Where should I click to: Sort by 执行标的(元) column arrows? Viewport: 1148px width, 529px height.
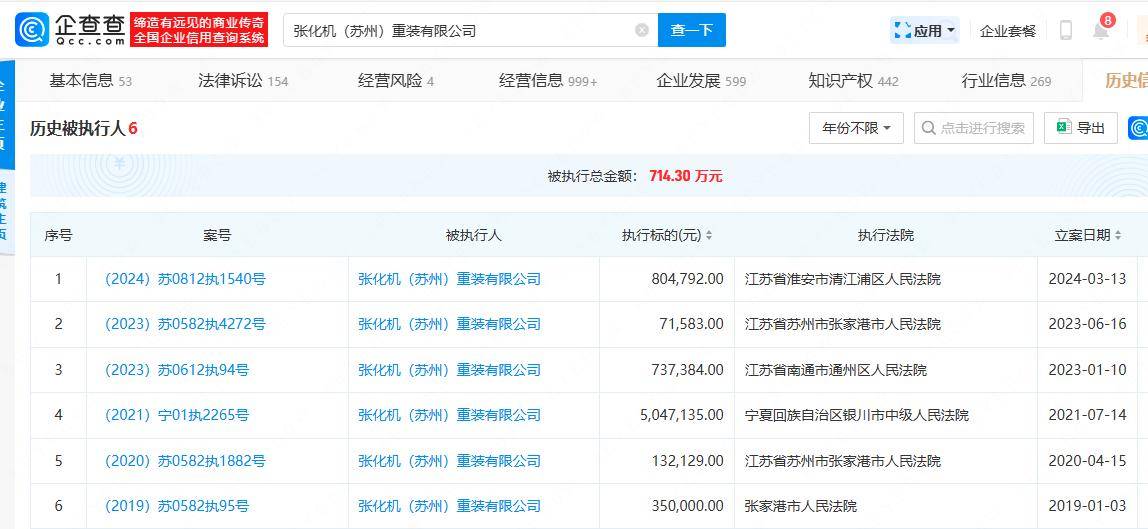709,236
